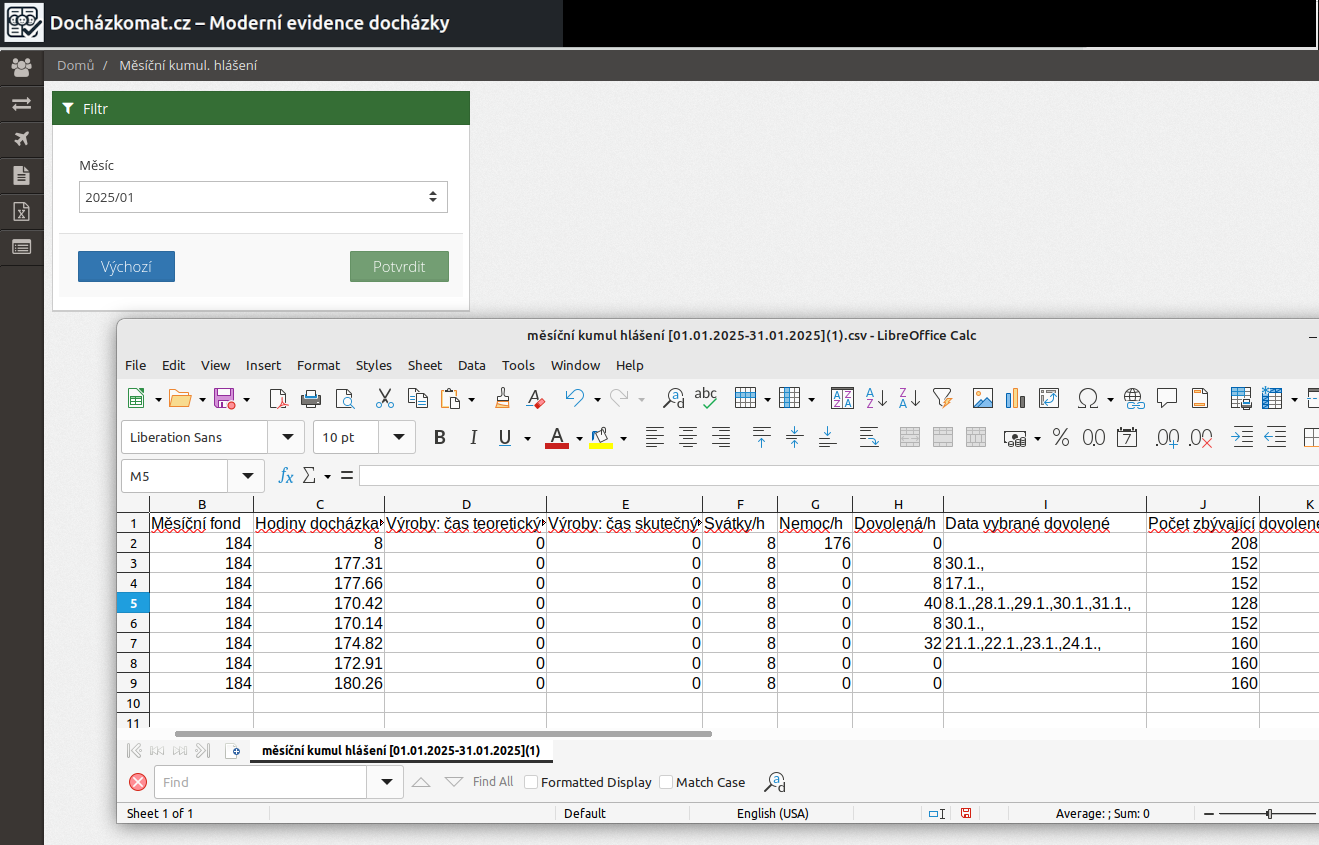Click the spreadsheet horizontal scrollbar
Image resolution: width=1319 pixels, height=845 pixels.
pyautogui.click(x=443, y=734)
